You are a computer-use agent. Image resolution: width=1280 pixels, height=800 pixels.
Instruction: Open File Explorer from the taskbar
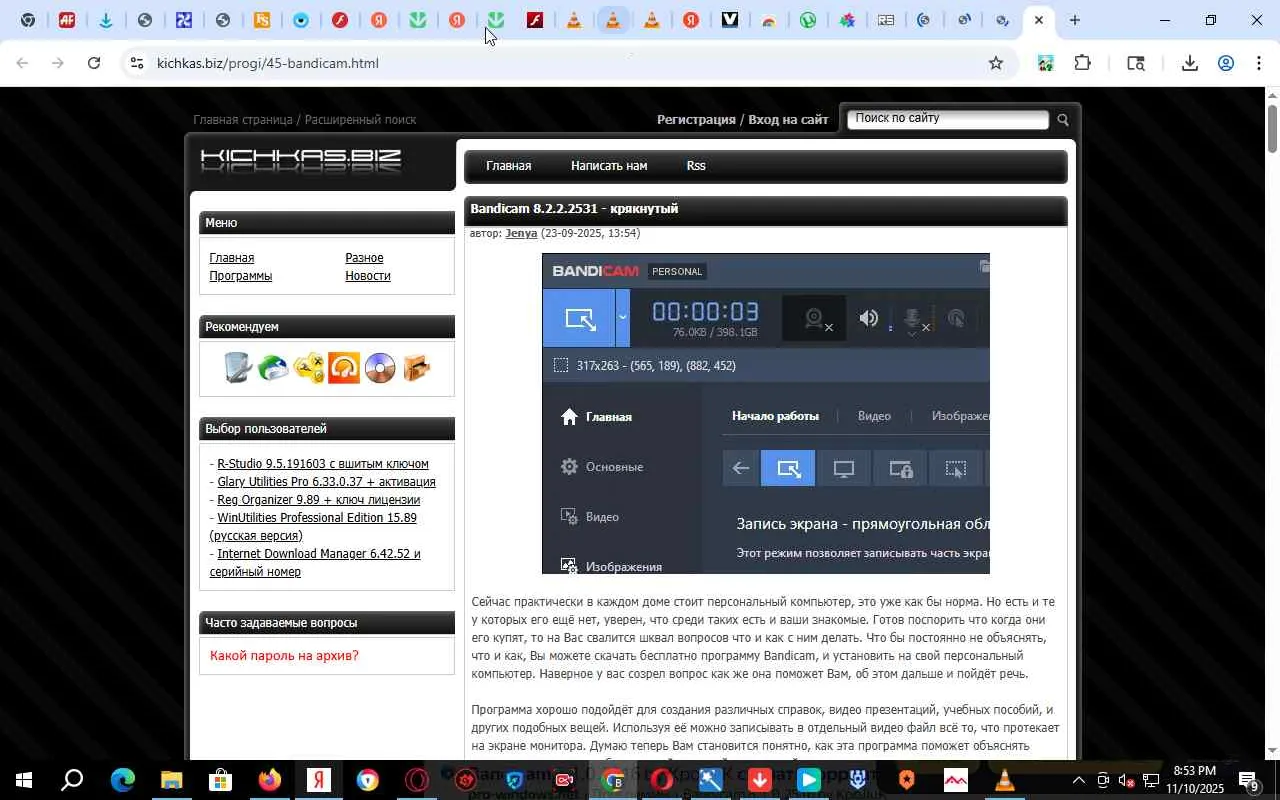(x=171, y=780)
